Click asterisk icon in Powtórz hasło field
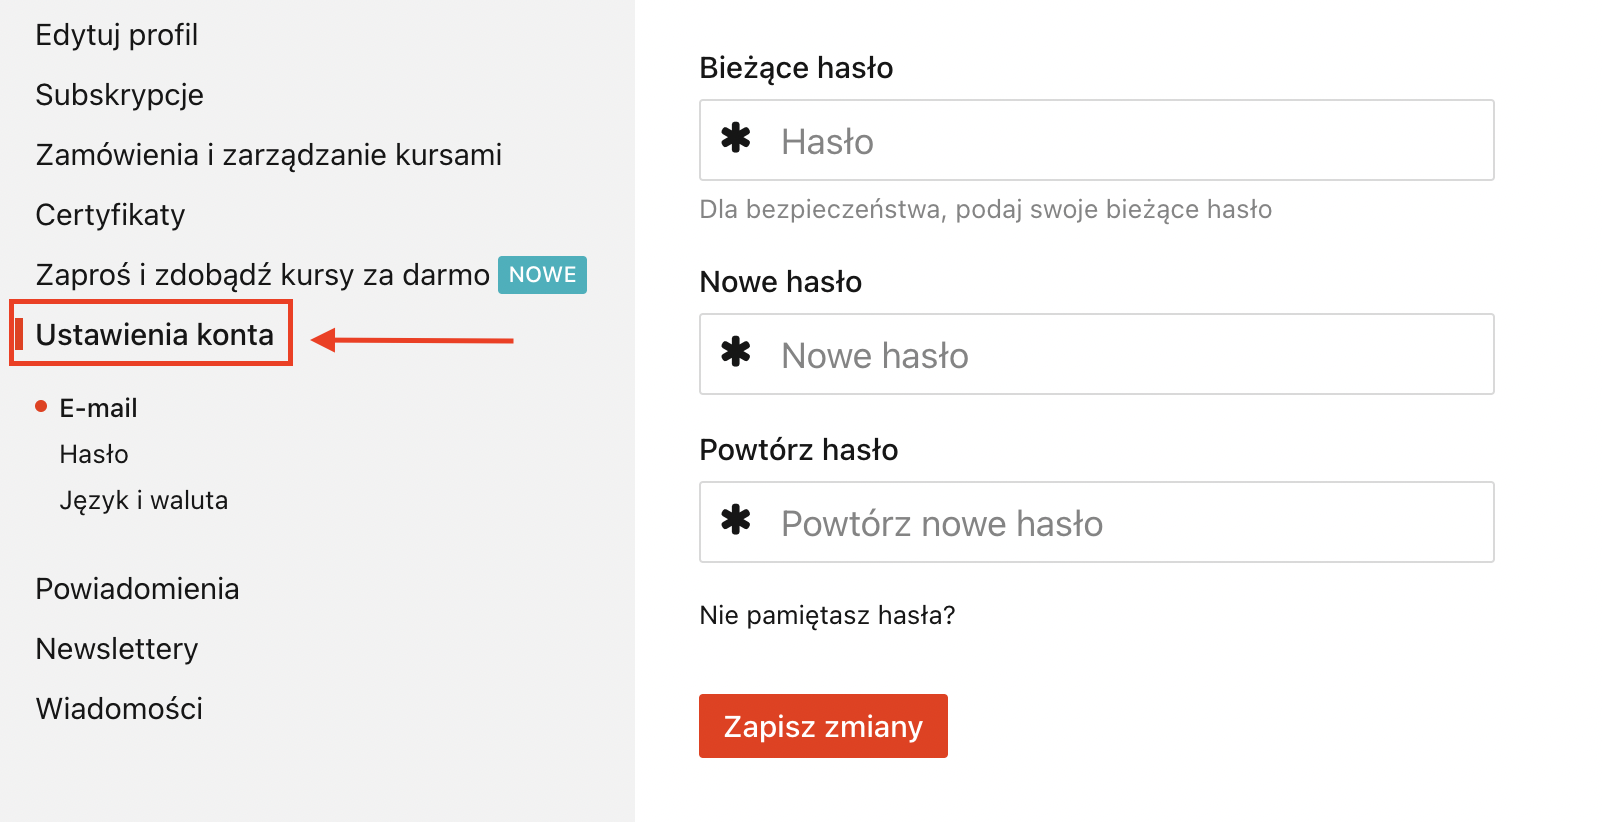The image size is (1602, 822). (x=736, y=519)
